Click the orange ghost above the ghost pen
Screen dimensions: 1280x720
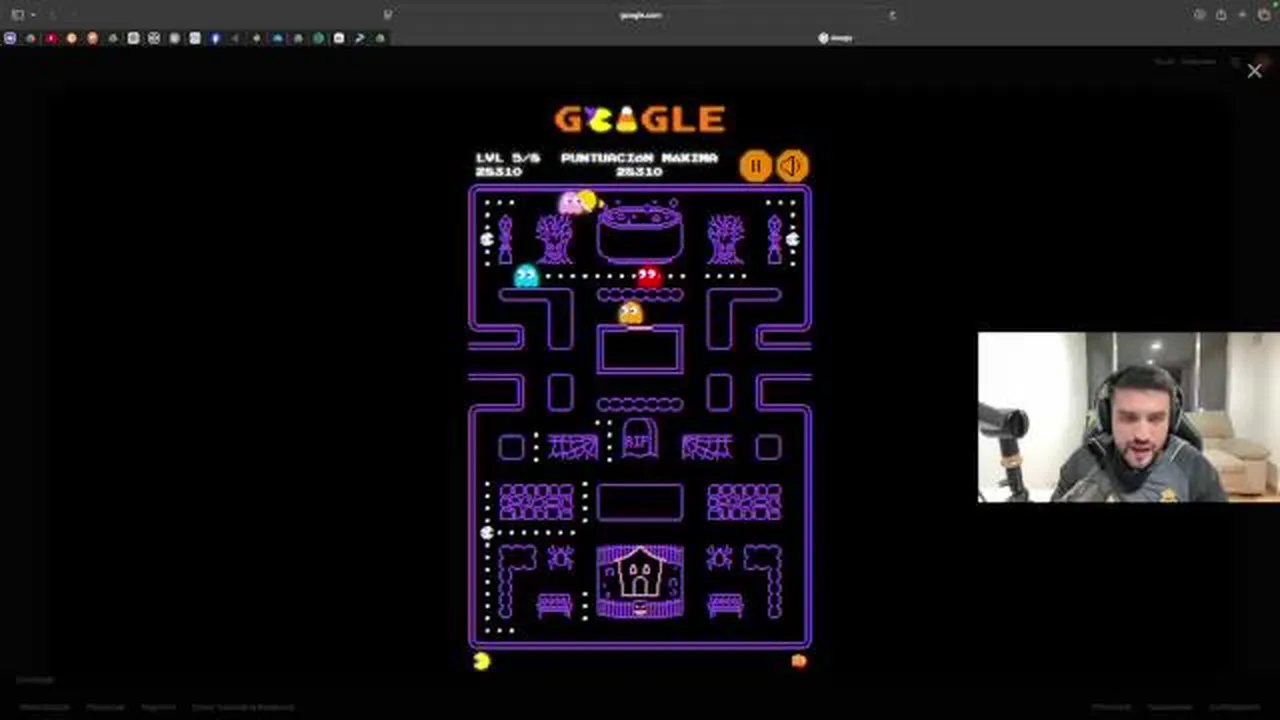(630, 313)
